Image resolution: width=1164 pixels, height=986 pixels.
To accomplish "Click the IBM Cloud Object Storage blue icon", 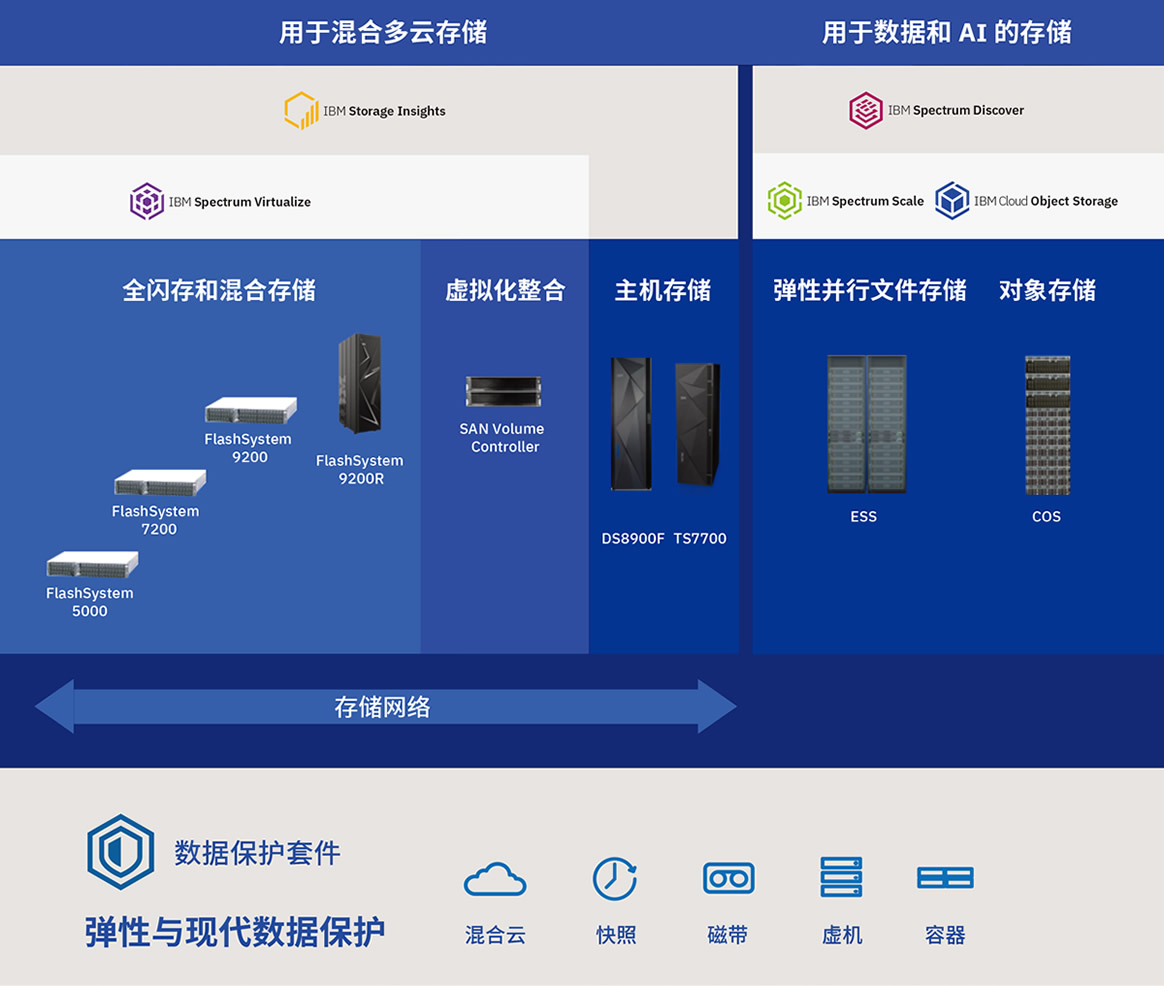I will point(952,200).
